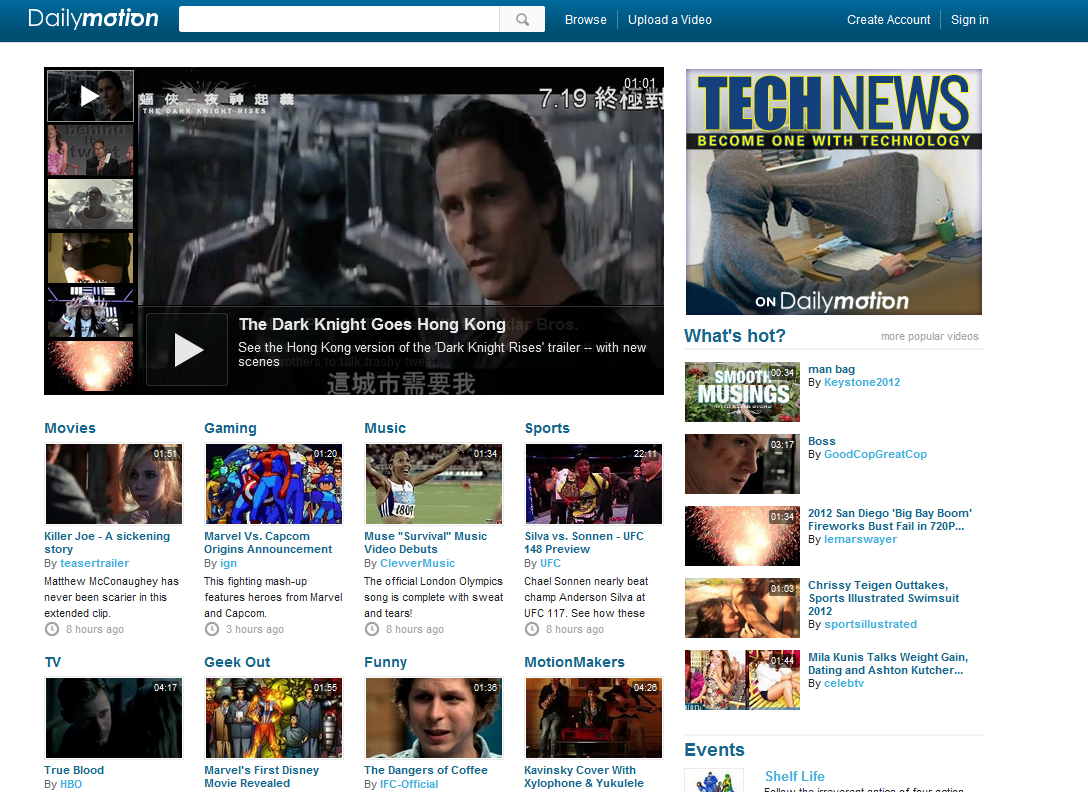
Task: Visit the sportsillustrated channel link
Action: (x=870, y=624)
